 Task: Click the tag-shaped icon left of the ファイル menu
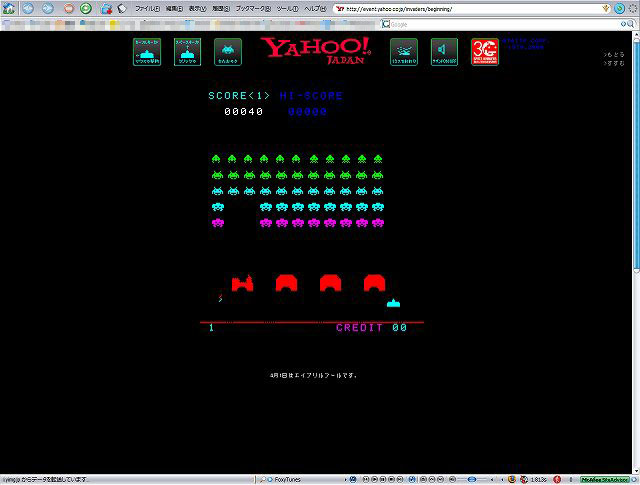[x=122, y=9]
